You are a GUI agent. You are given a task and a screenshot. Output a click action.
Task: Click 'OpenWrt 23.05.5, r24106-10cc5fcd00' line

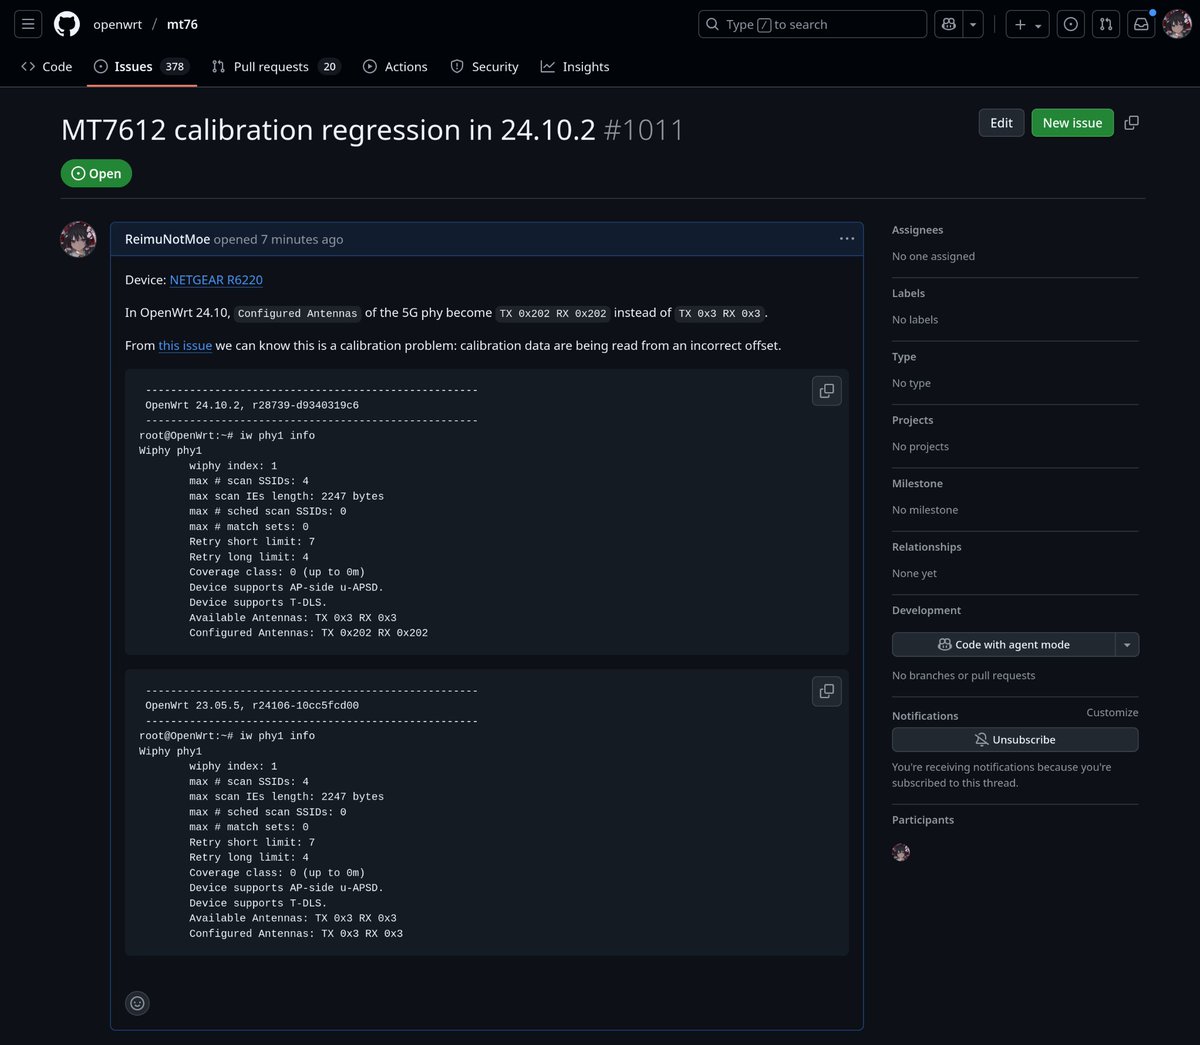tap(252, 705)
